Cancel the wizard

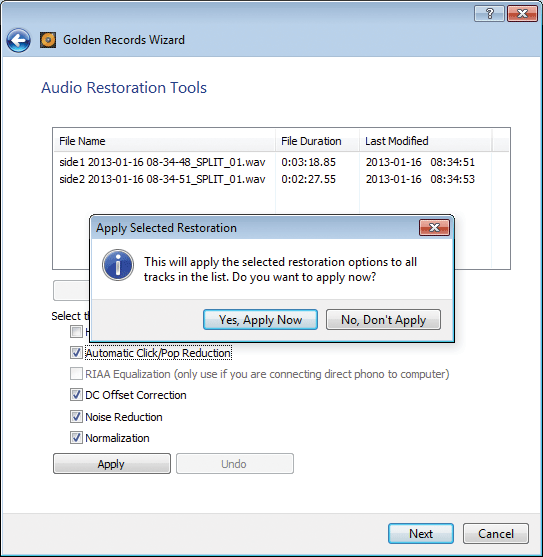coord(496,533)
